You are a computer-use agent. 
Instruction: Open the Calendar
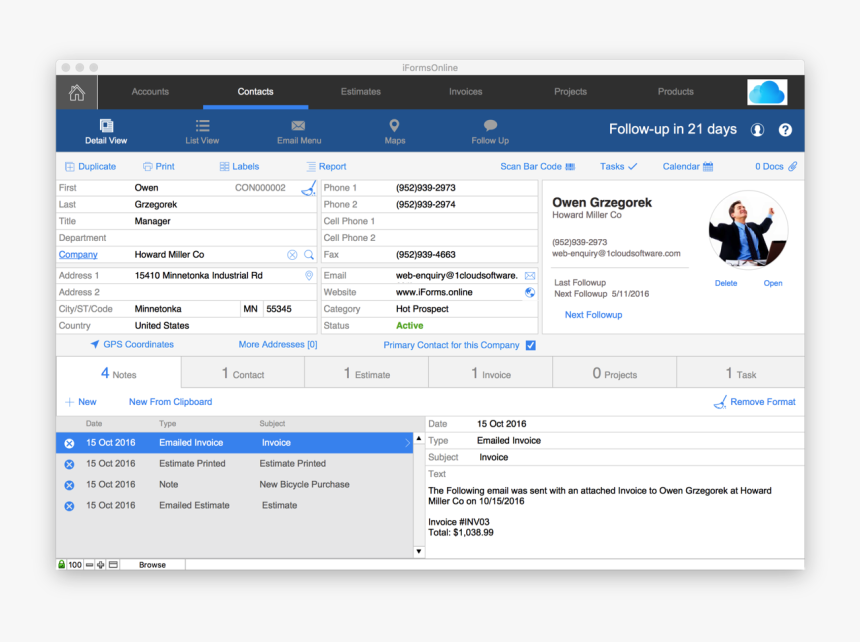click(688, 167)
